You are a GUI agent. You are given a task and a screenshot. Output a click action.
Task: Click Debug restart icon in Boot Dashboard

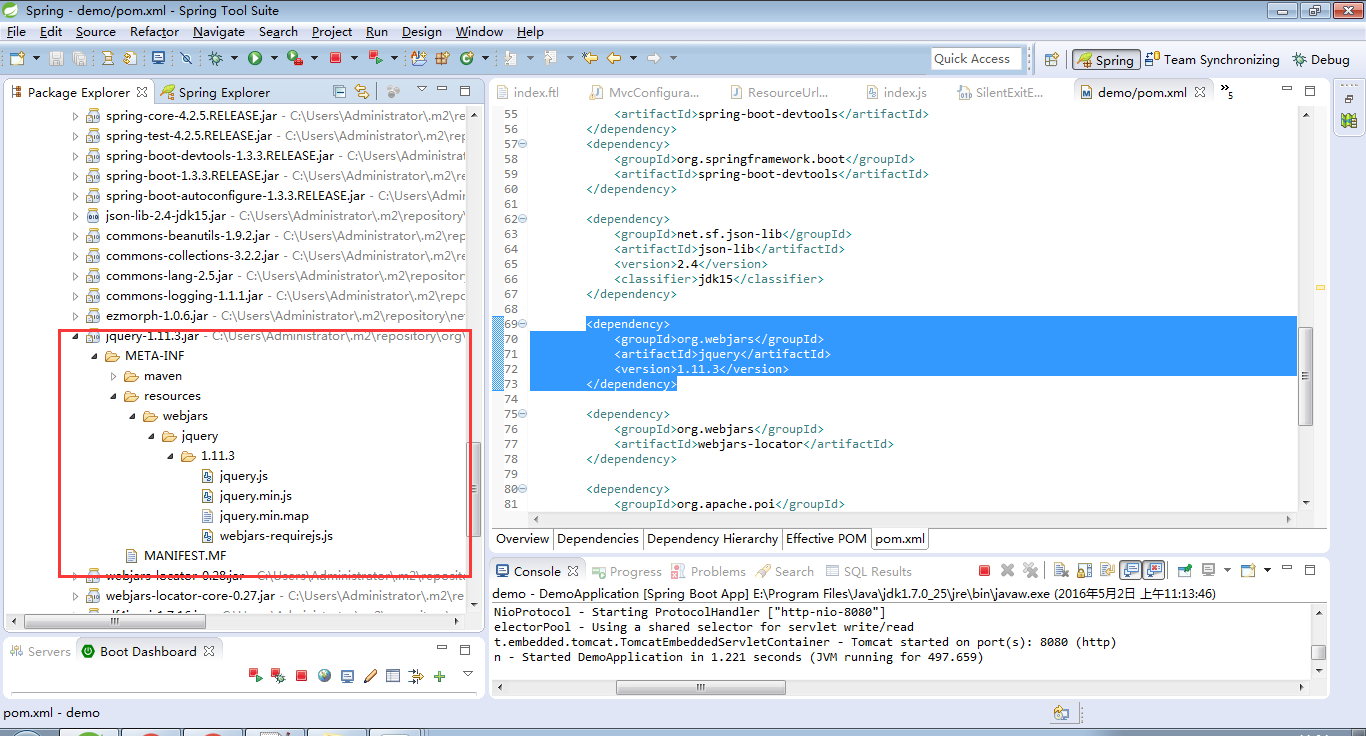[x=278, y=677]
